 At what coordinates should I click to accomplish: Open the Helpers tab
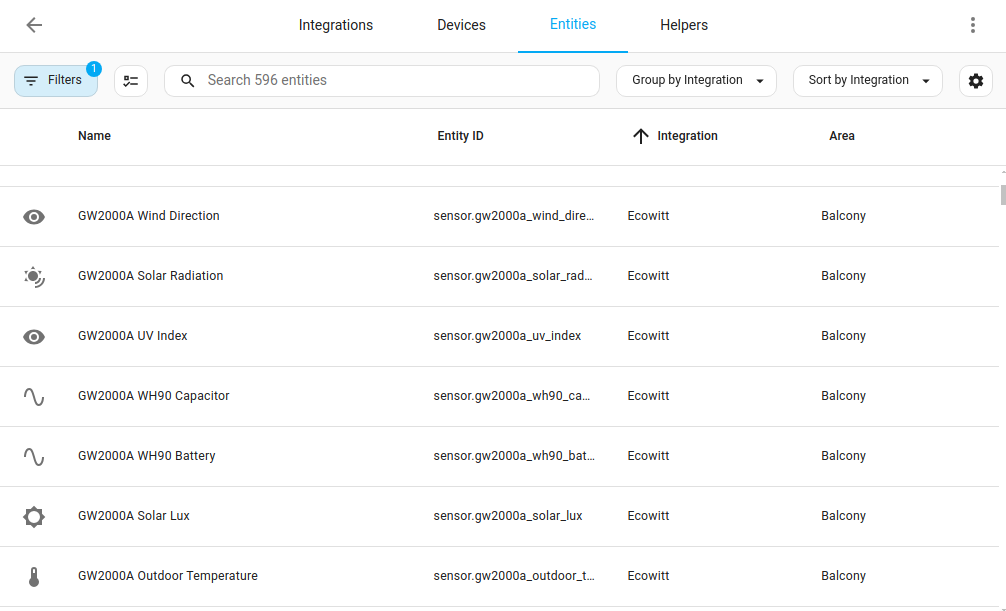click(x=684, y=25)
